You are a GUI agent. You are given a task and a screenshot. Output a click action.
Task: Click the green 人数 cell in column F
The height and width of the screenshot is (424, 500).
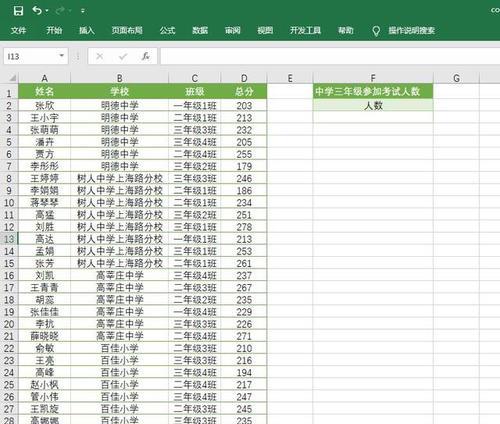click(373, 106)
